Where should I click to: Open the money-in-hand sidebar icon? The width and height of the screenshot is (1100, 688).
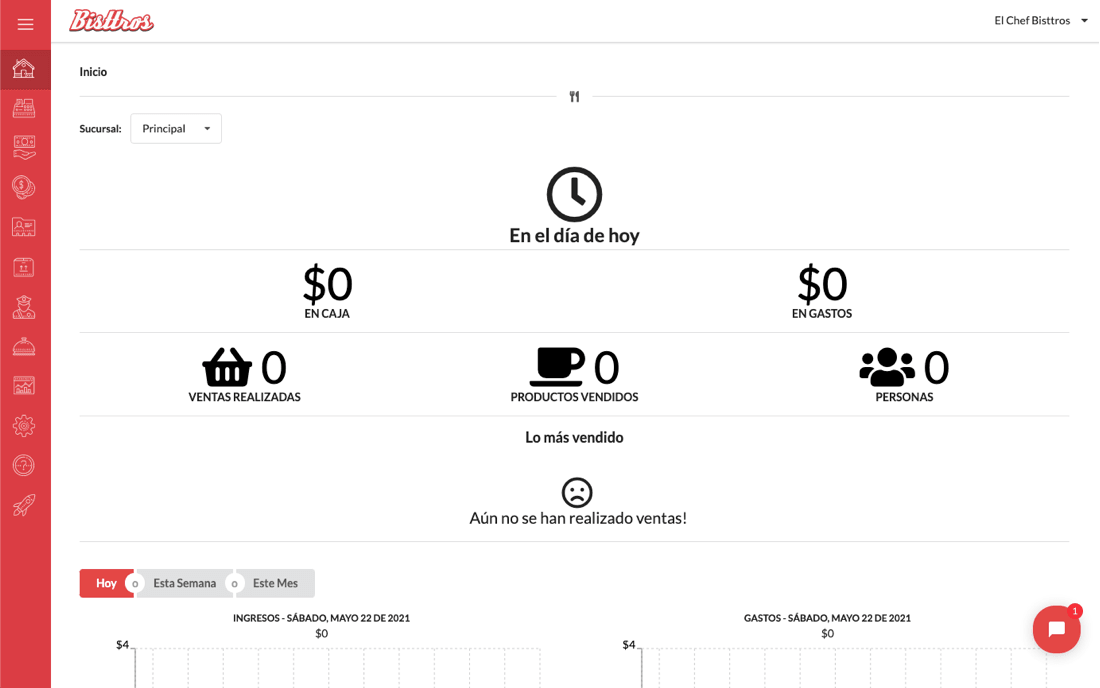click(24, 147)
